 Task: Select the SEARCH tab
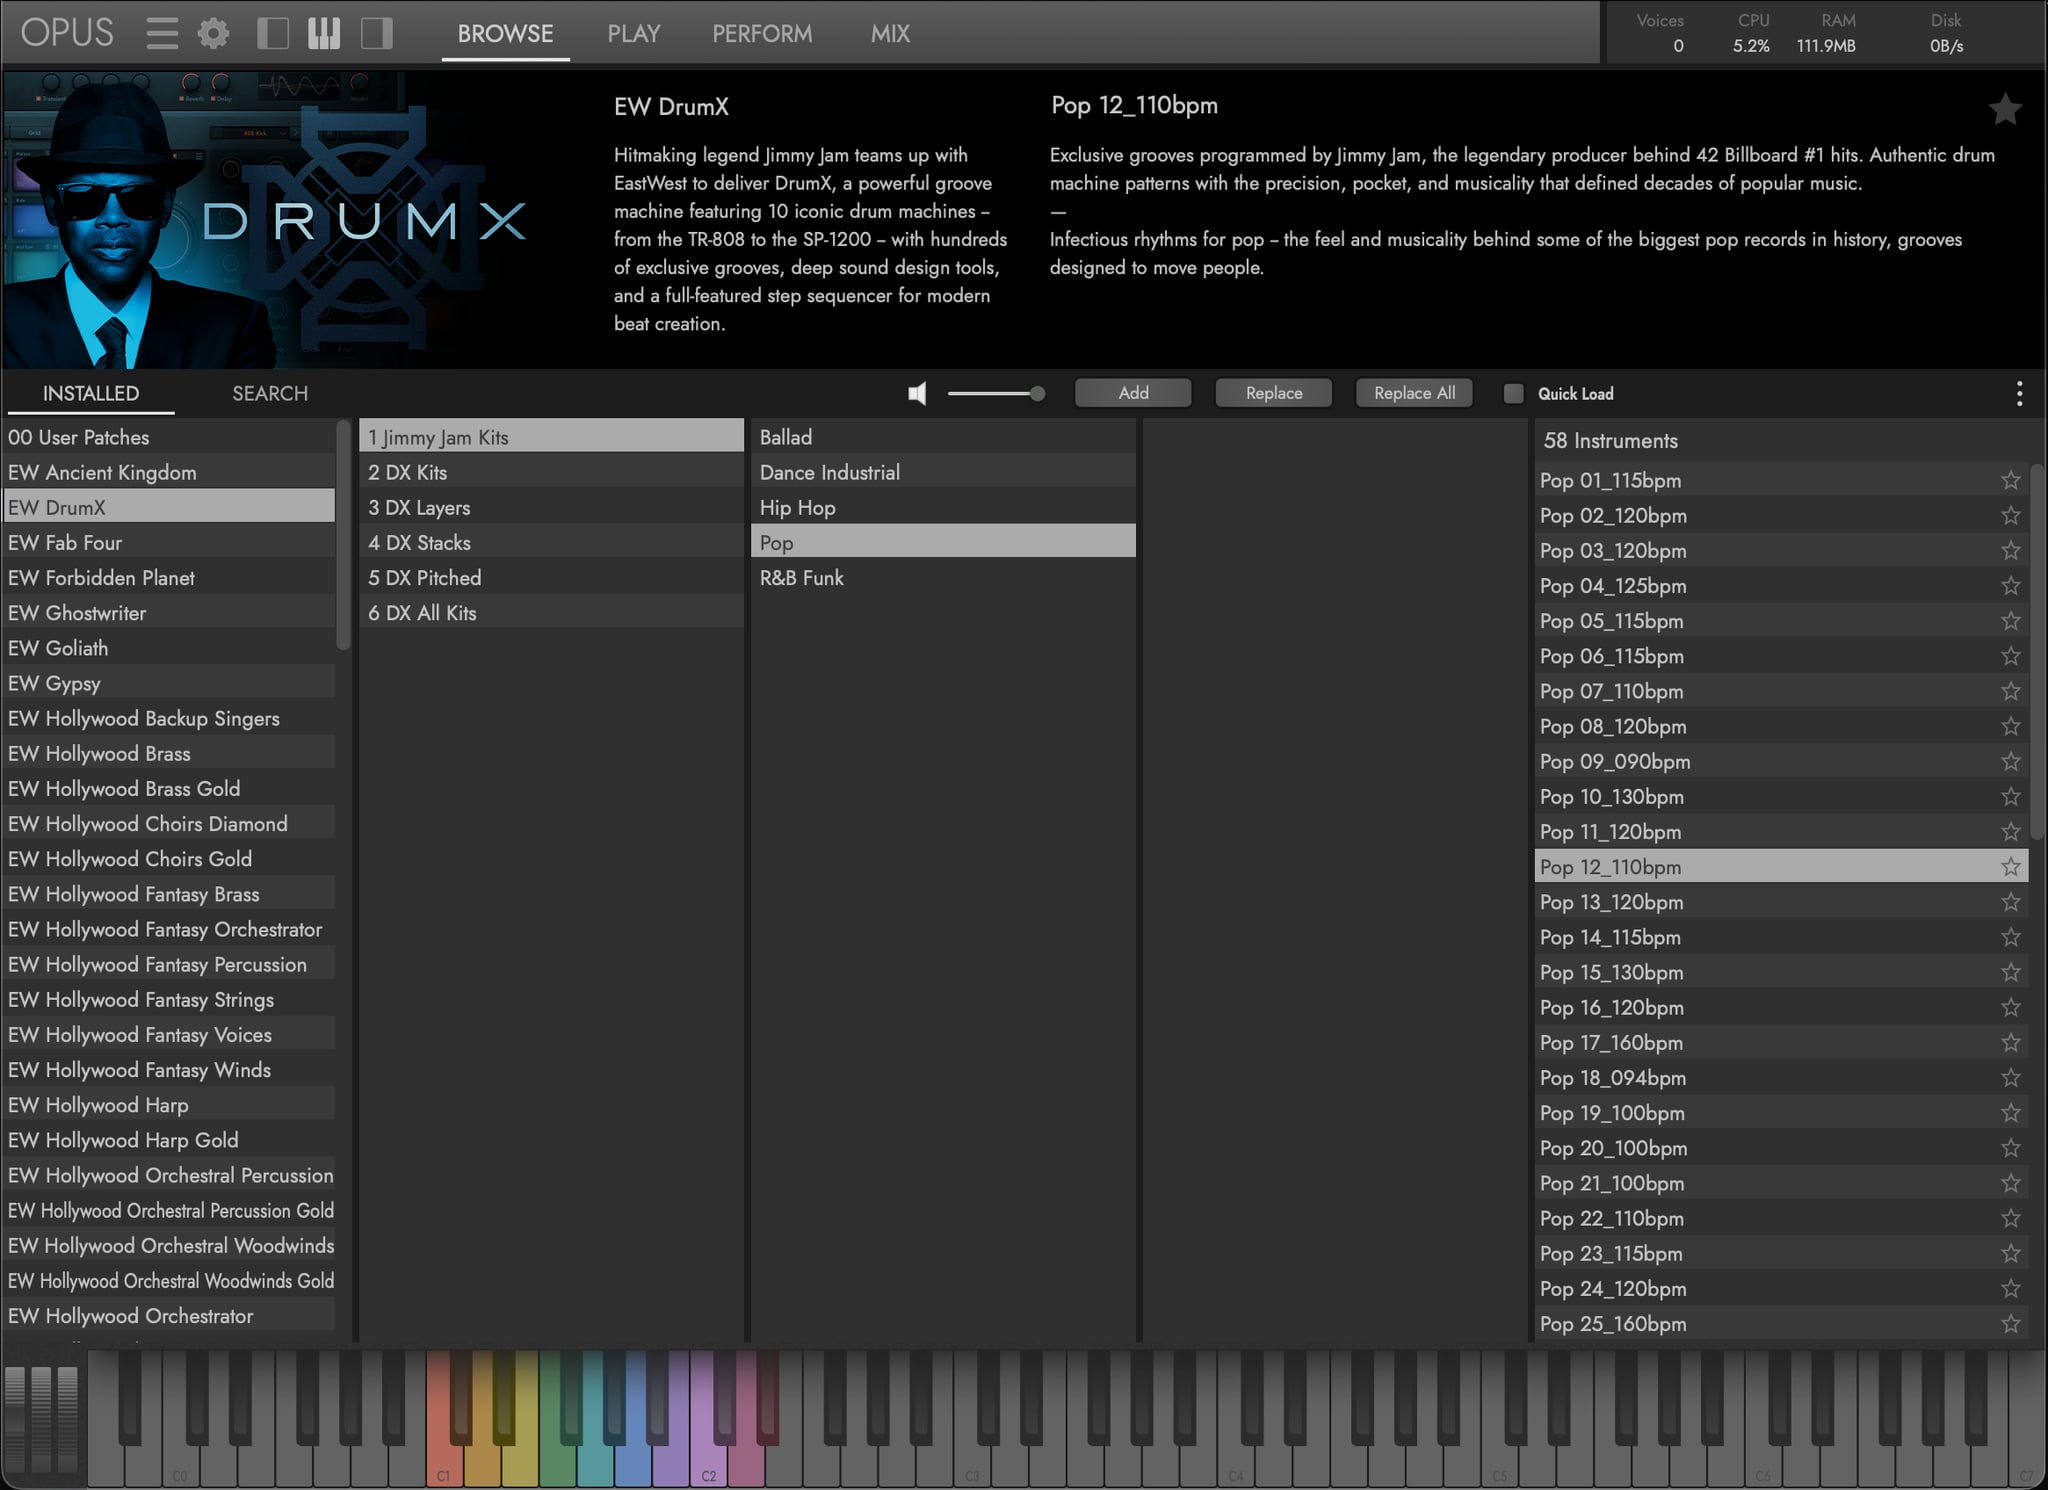point(270,394)
